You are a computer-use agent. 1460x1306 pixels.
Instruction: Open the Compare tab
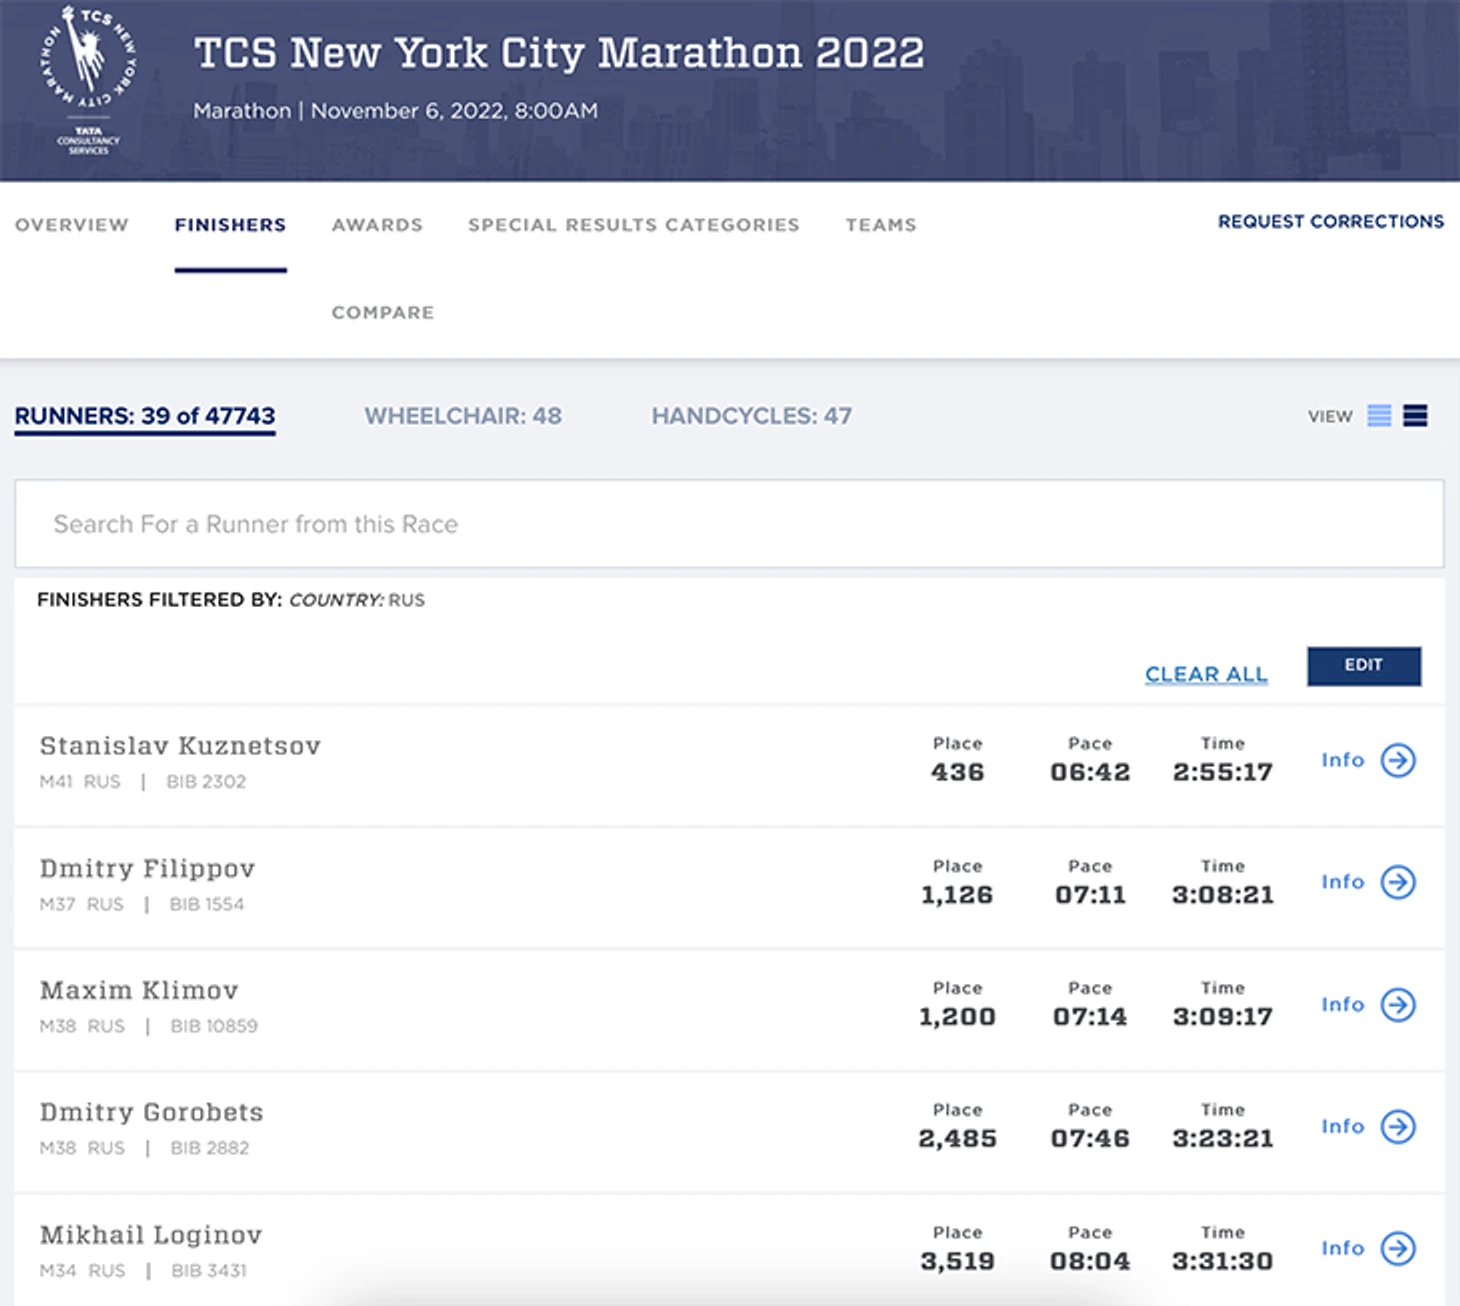[383, 313]
